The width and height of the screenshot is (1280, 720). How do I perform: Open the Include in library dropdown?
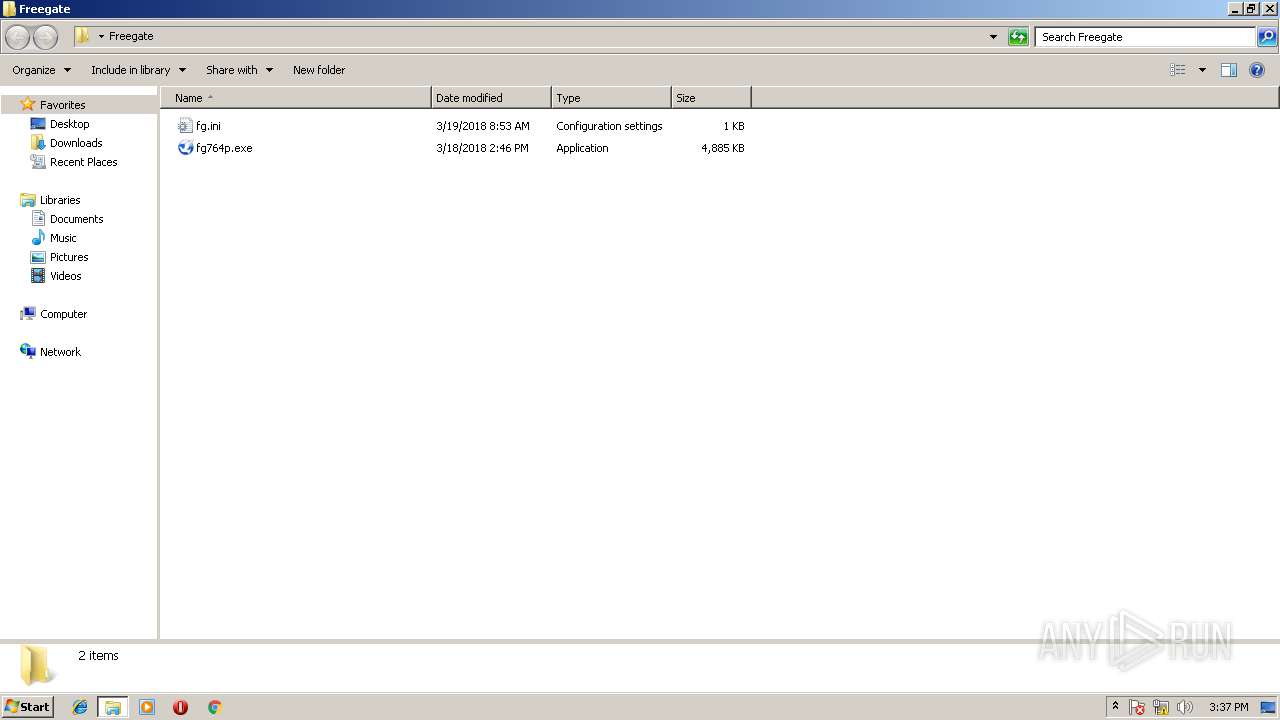138,70
